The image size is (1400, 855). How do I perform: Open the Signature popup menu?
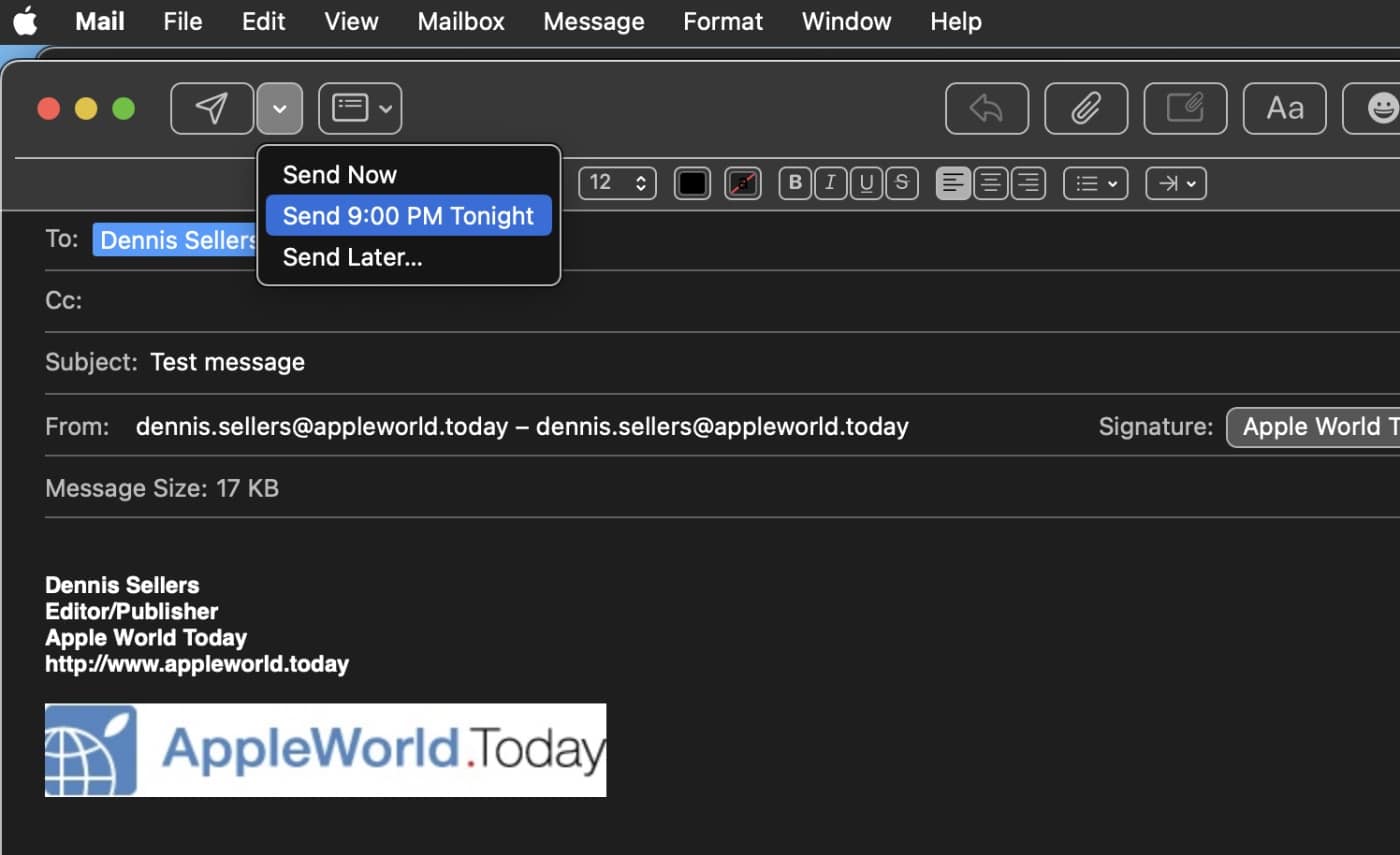pos(1312,427)
